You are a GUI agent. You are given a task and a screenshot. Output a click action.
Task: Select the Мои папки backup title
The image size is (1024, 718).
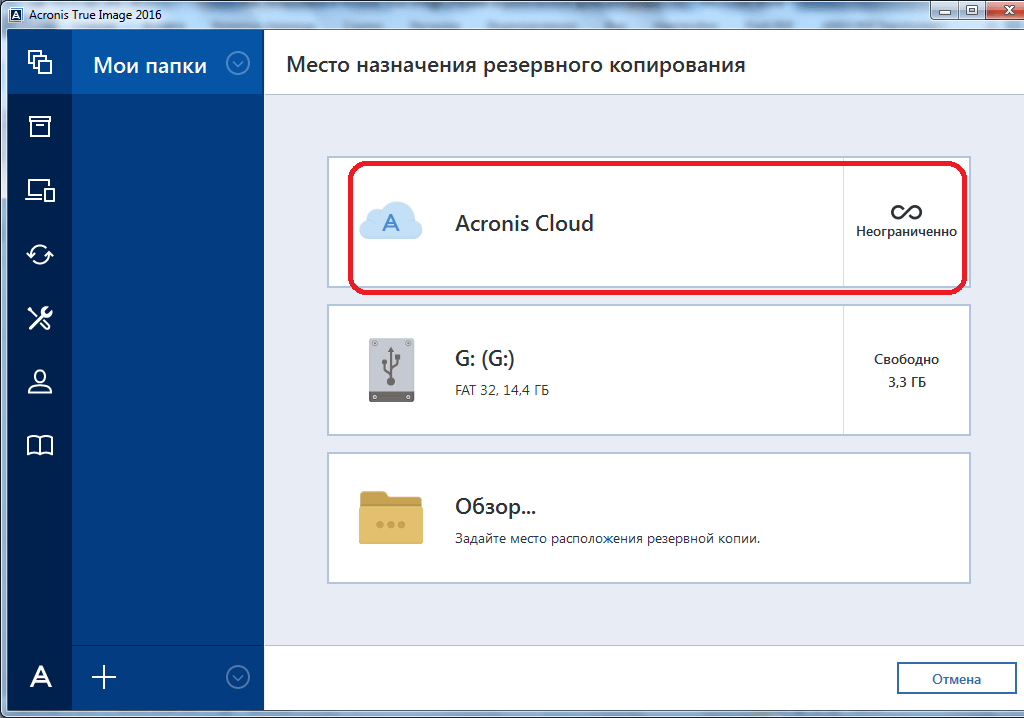pyautogui.click(x=150, y=65)
